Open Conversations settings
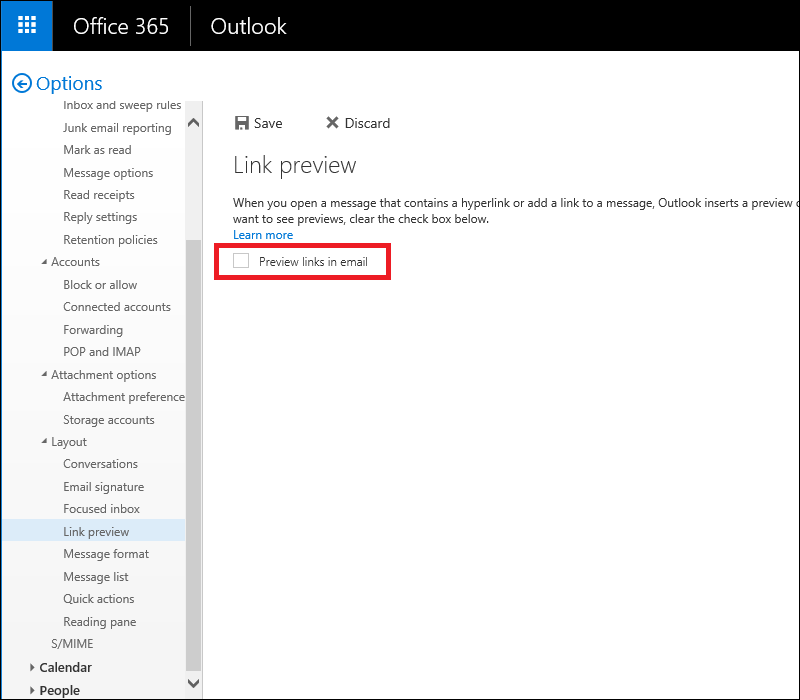This screenshot has width=800, height=700. 101,464
